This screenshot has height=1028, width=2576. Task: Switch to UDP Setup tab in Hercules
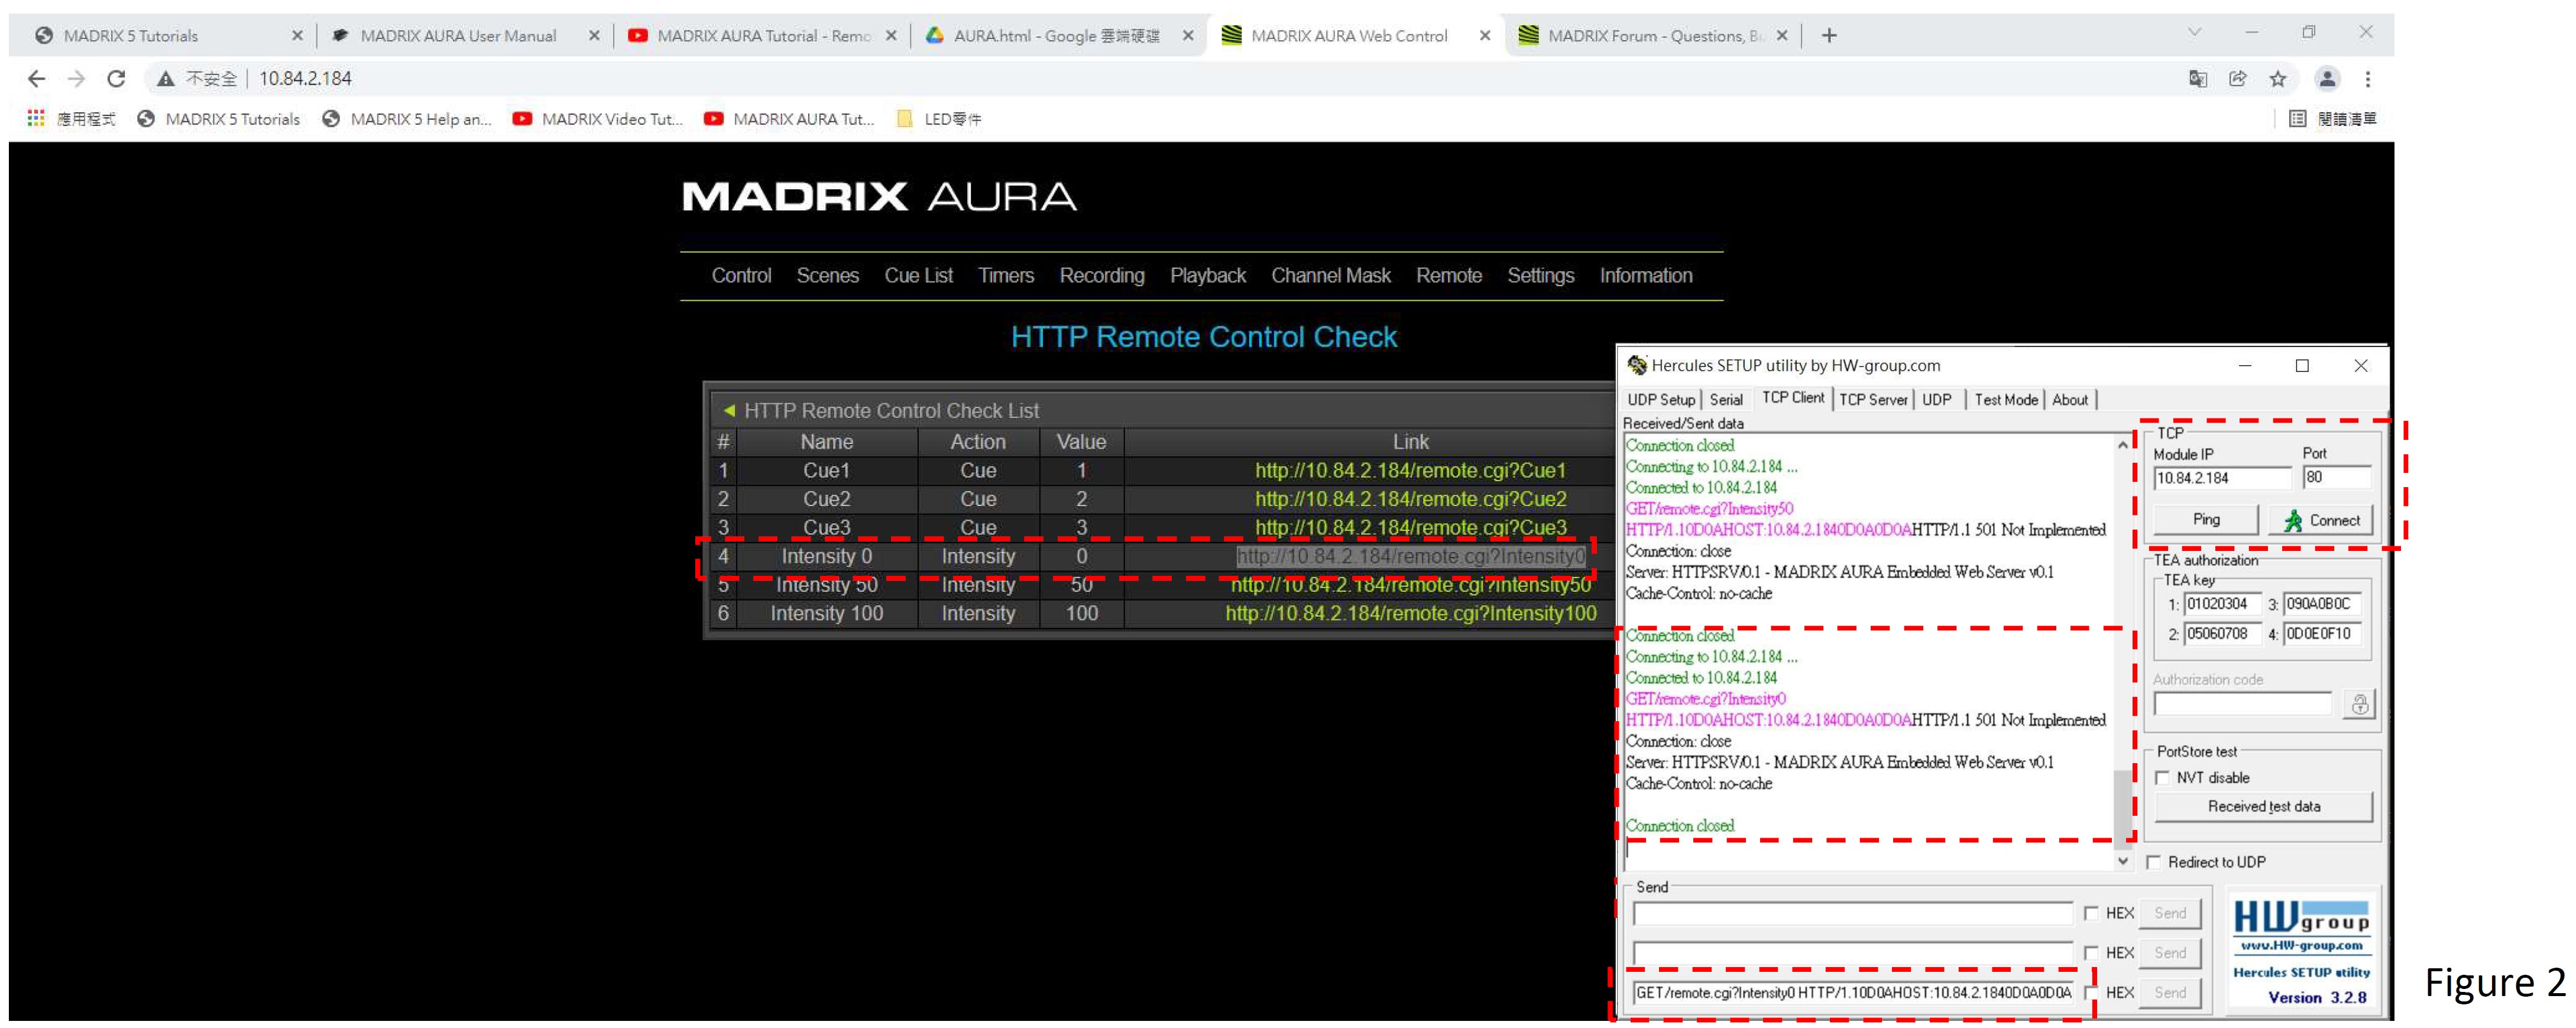tap(1661, 400)
